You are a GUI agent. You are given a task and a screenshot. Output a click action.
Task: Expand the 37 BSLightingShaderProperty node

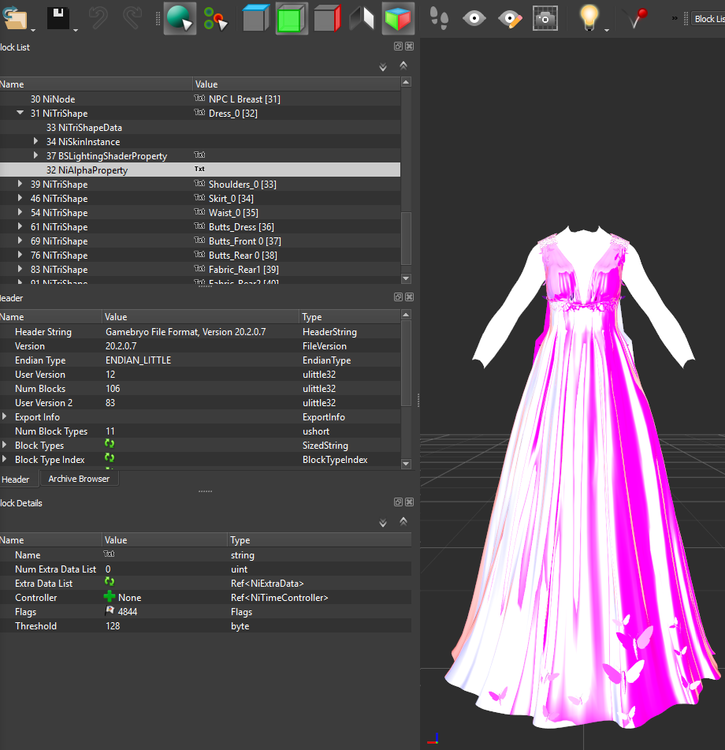(35, 155)
